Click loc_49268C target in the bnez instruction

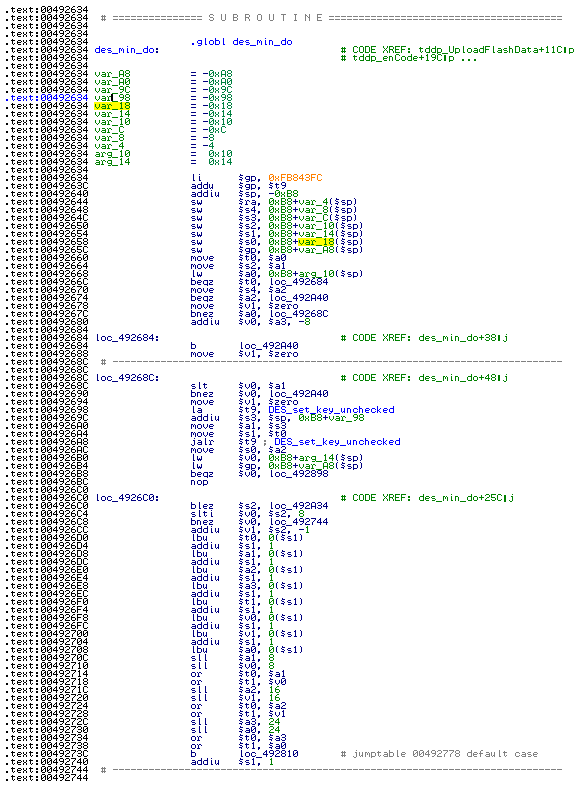coord(299,314)
